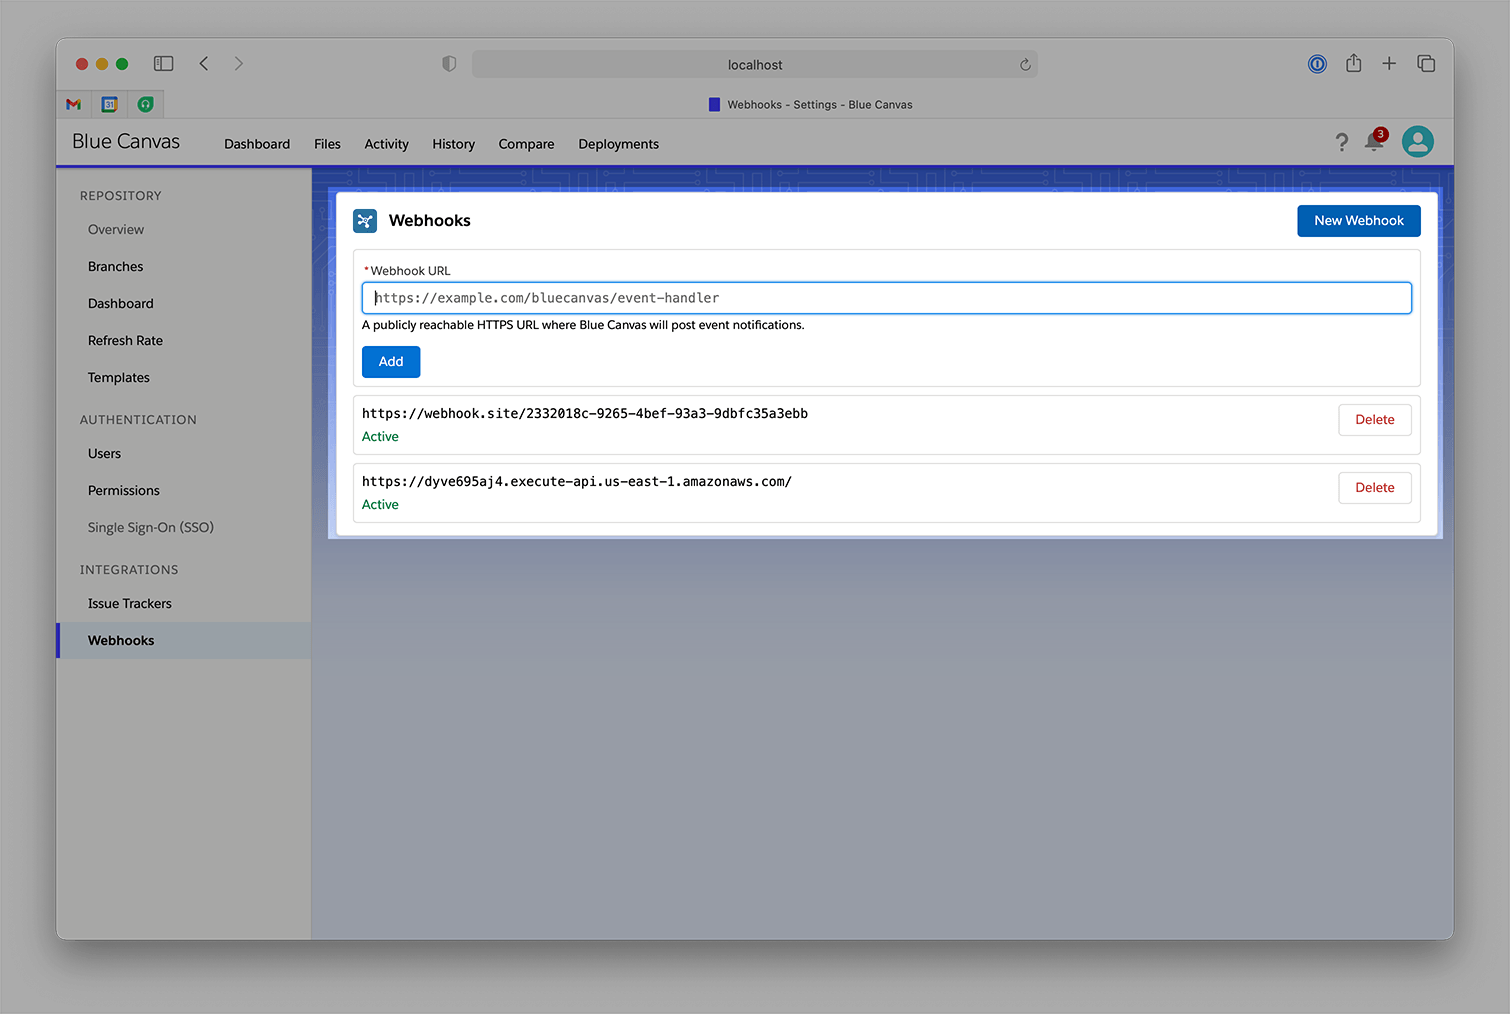
Task: Open the Deployments top menu
Action: click(x=618, y=144)
